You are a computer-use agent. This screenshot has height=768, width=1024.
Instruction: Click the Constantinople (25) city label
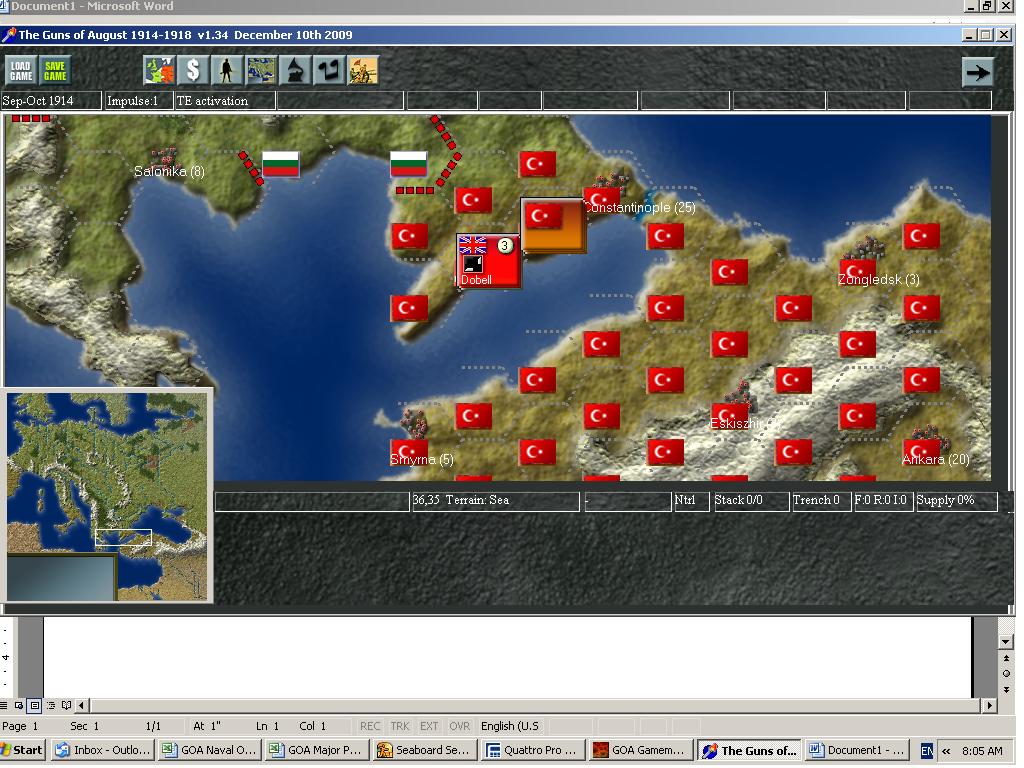point(640,207)
